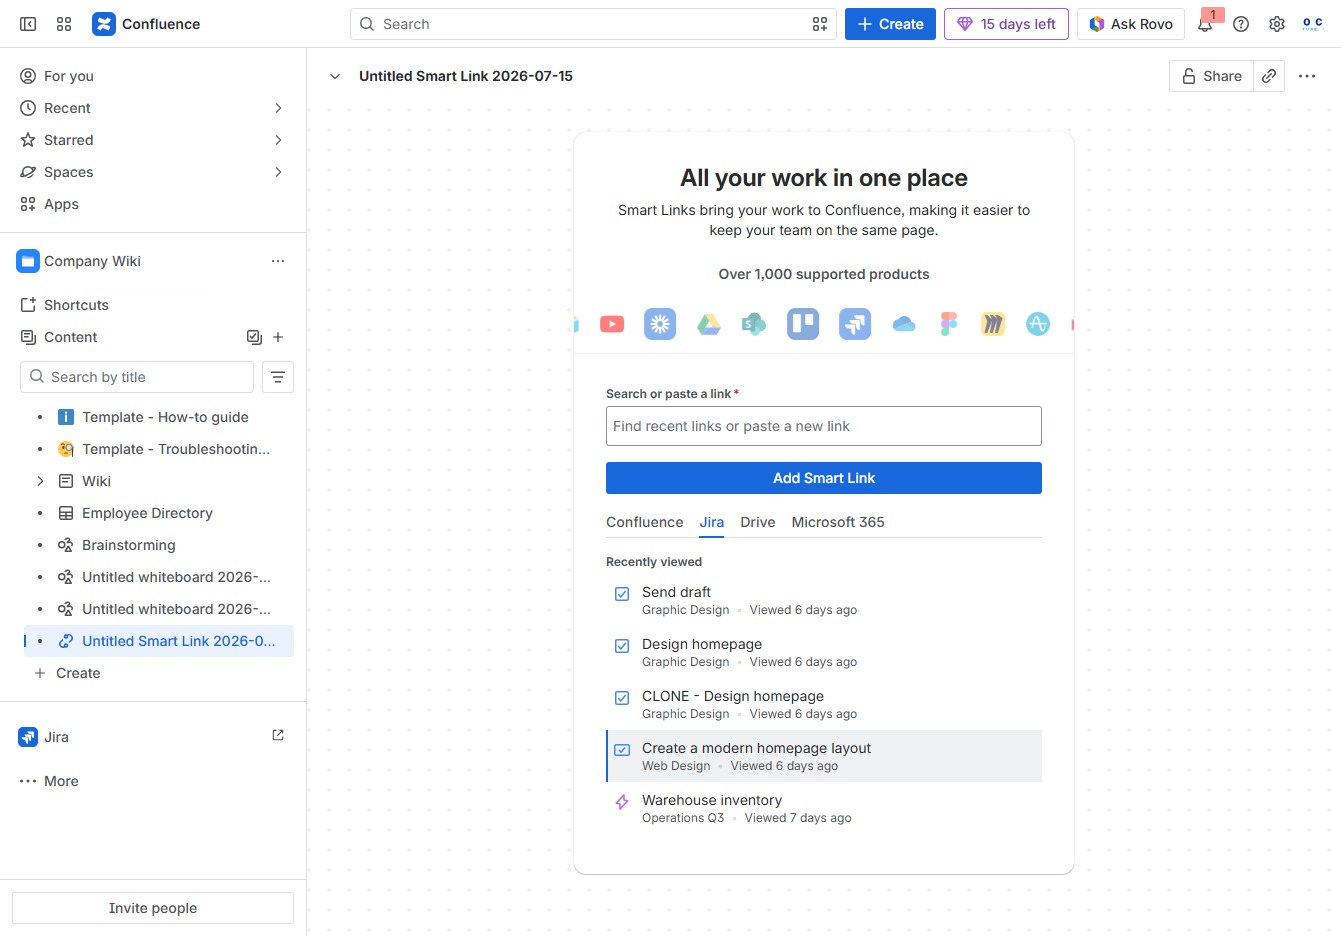Open Jira link in sidebar
The image size is (1341, 936).
(56, 737)
